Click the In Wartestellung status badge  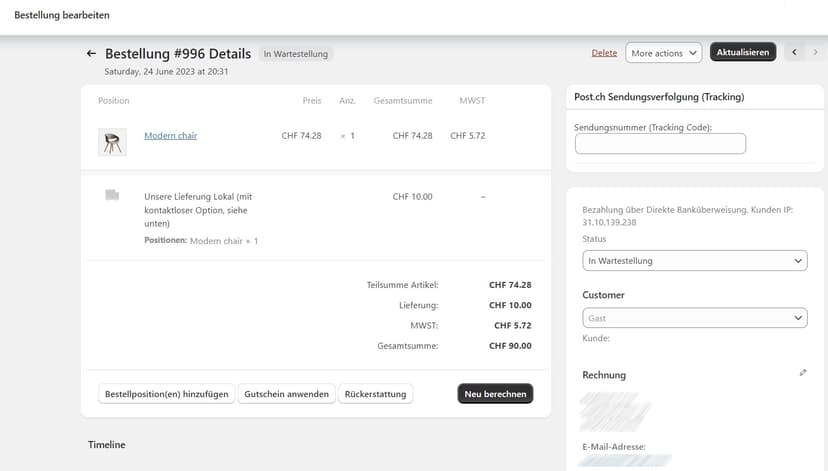[x=296, y=54]
